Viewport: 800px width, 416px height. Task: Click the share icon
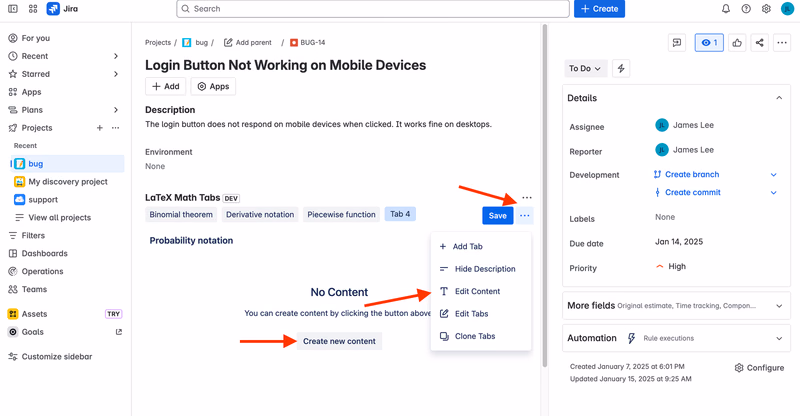[x=759, y=43]
